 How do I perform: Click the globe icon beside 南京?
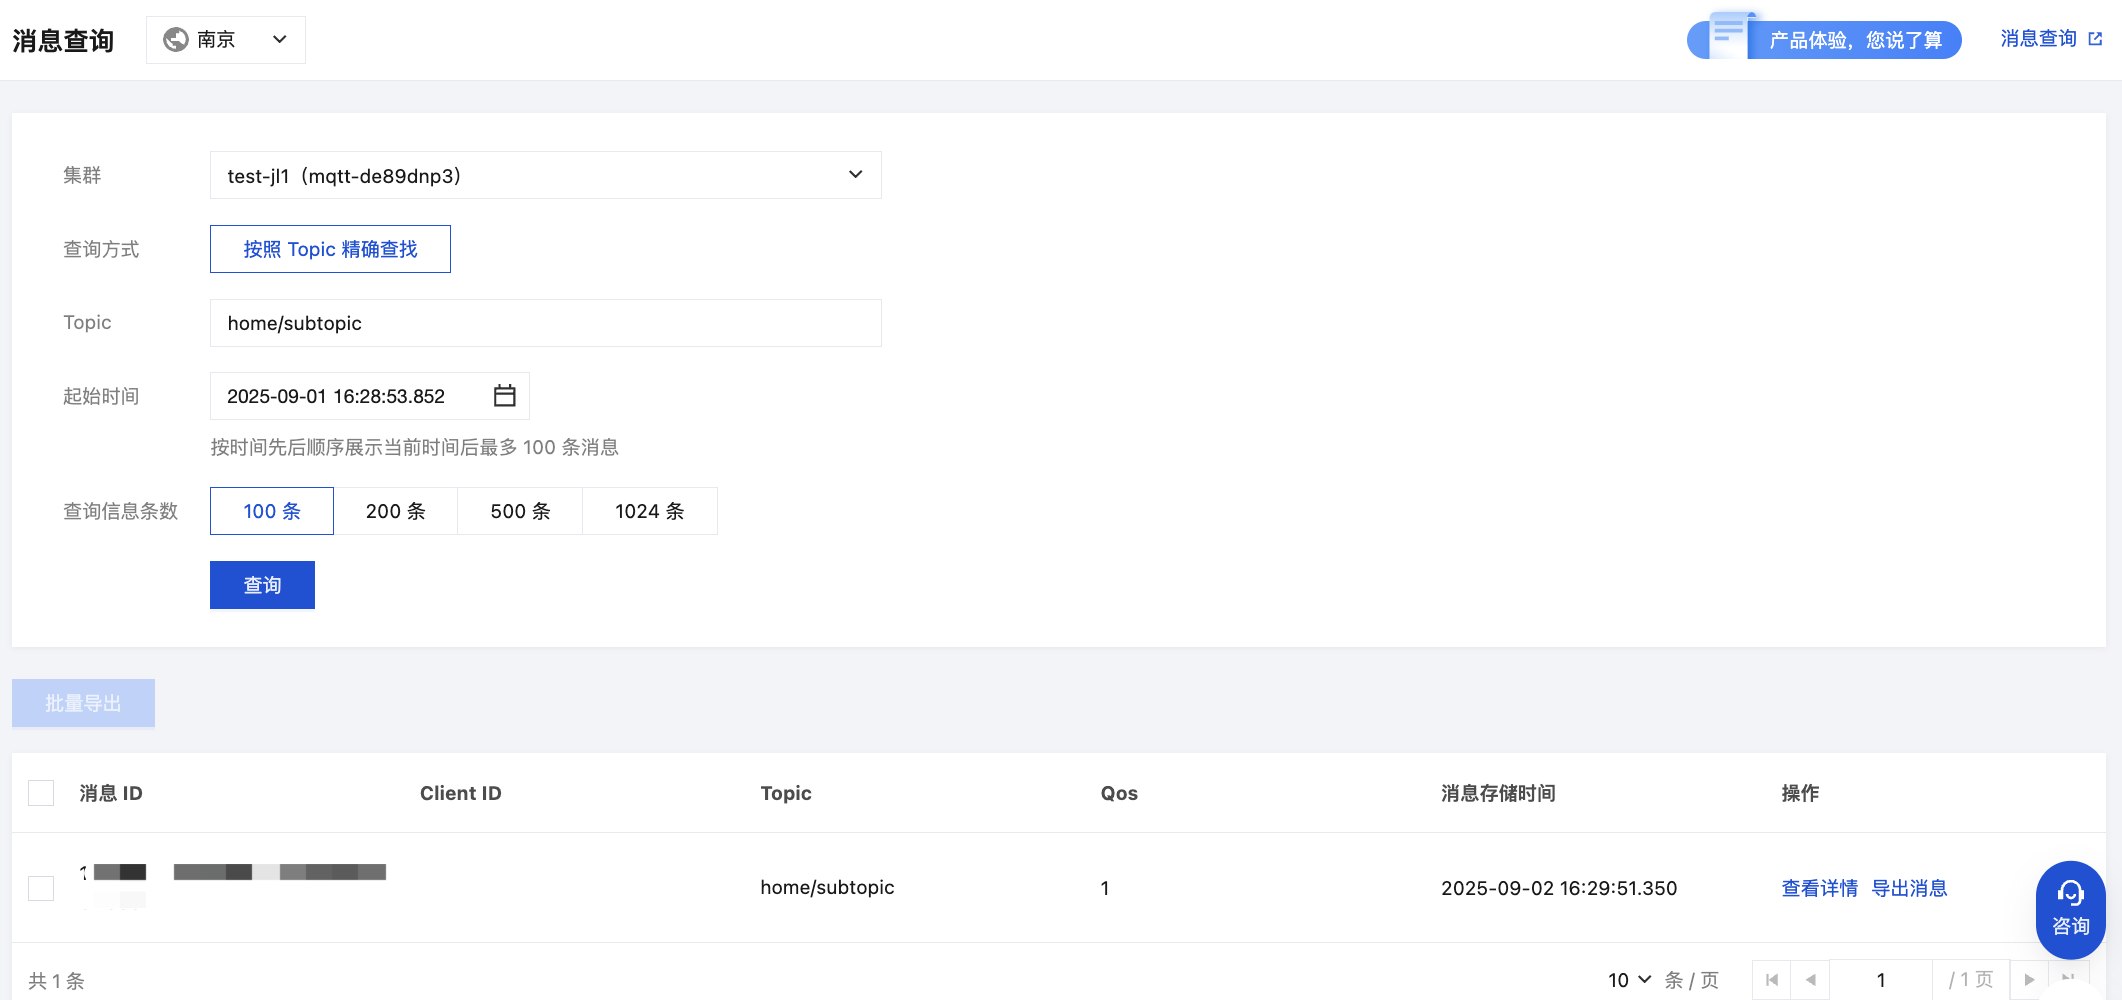click(176, 39)
